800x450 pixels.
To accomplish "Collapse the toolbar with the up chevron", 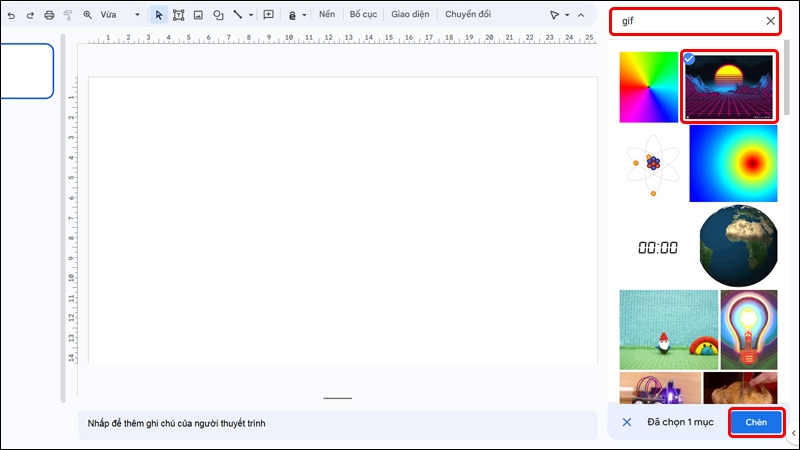I will pyautogui.click(x=581, y=15).
